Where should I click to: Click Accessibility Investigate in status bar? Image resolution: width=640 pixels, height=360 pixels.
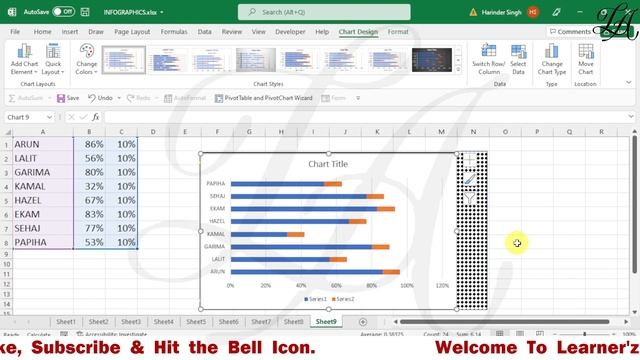coord(112,334)
